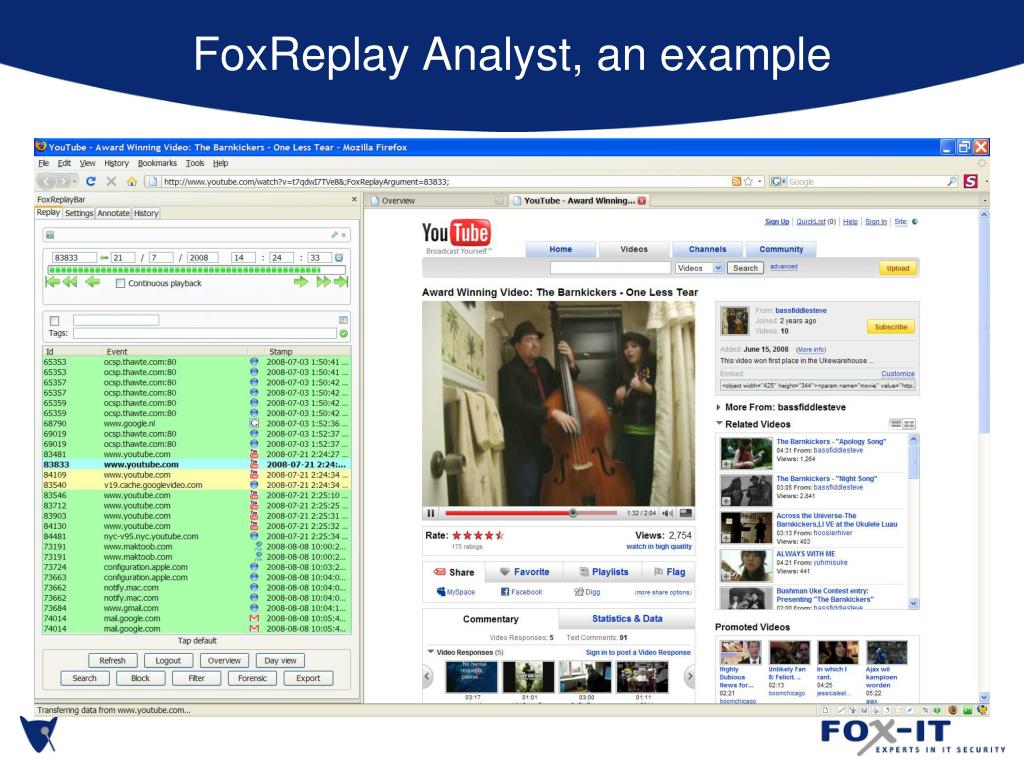Tick the checkbox above the Tags label
The width and height of the screenshot is (1024, 768).
55,321
